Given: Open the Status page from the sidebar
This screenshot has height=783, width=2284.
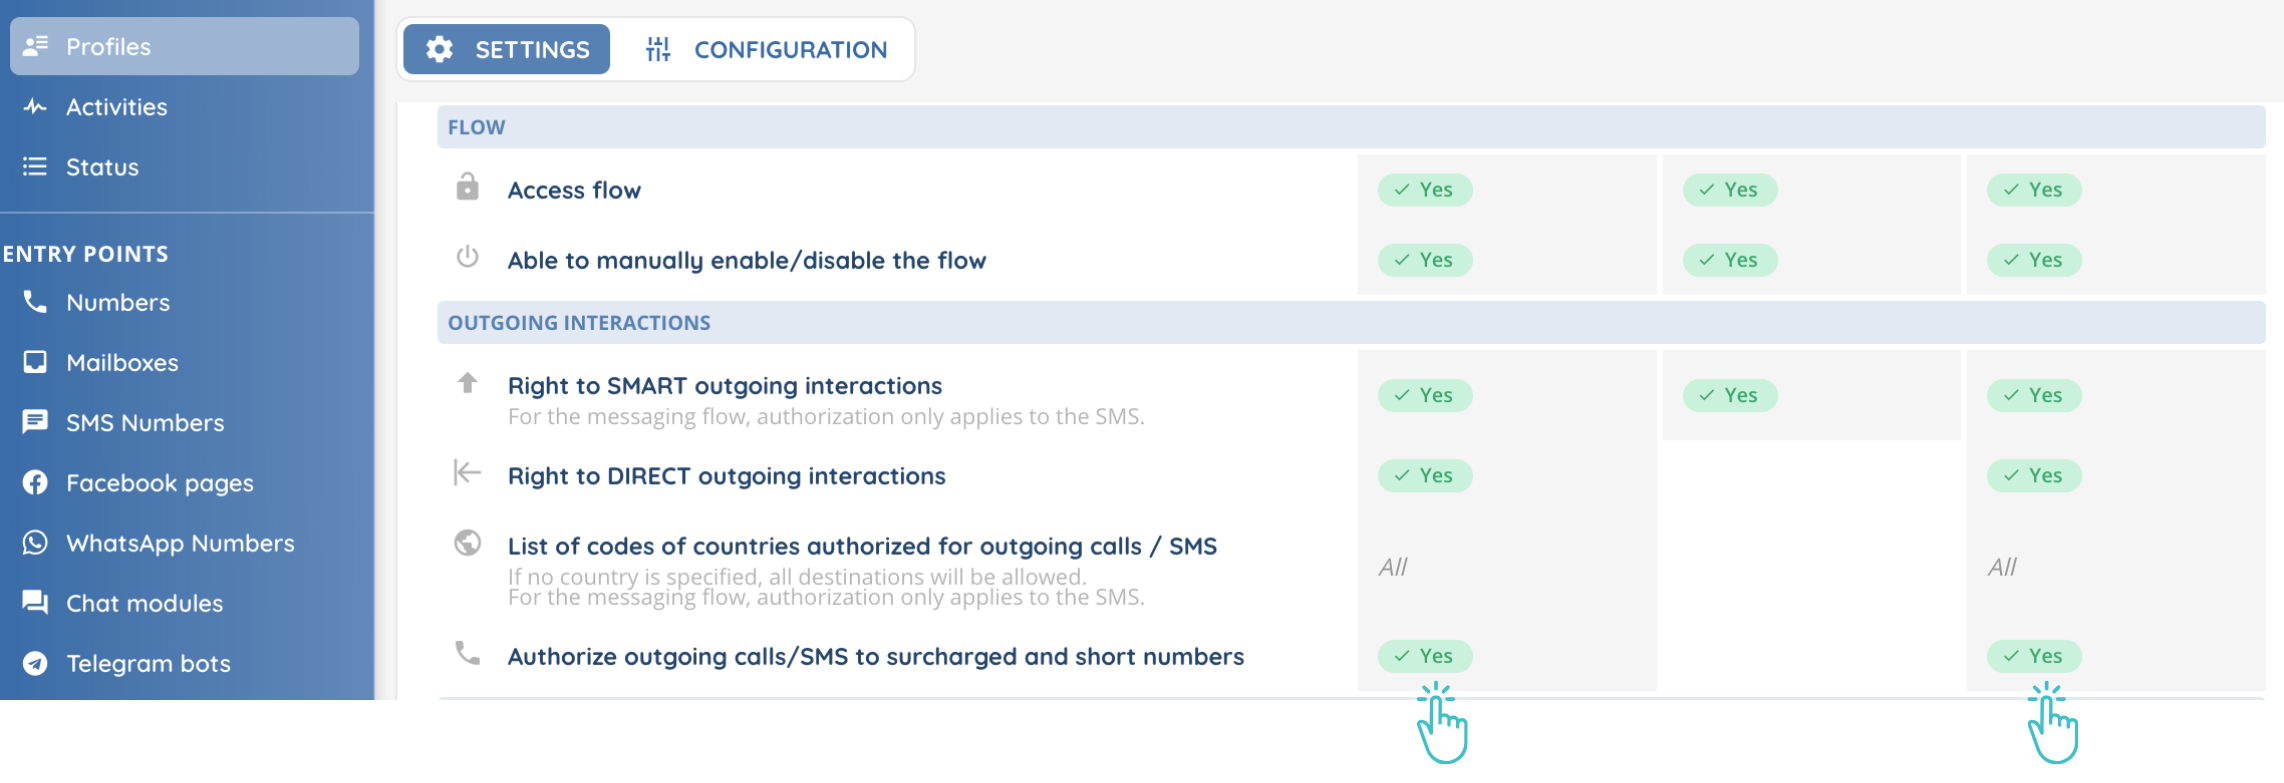Looking at the screenshot, I should pyautogui.click(x=100, y=166).
